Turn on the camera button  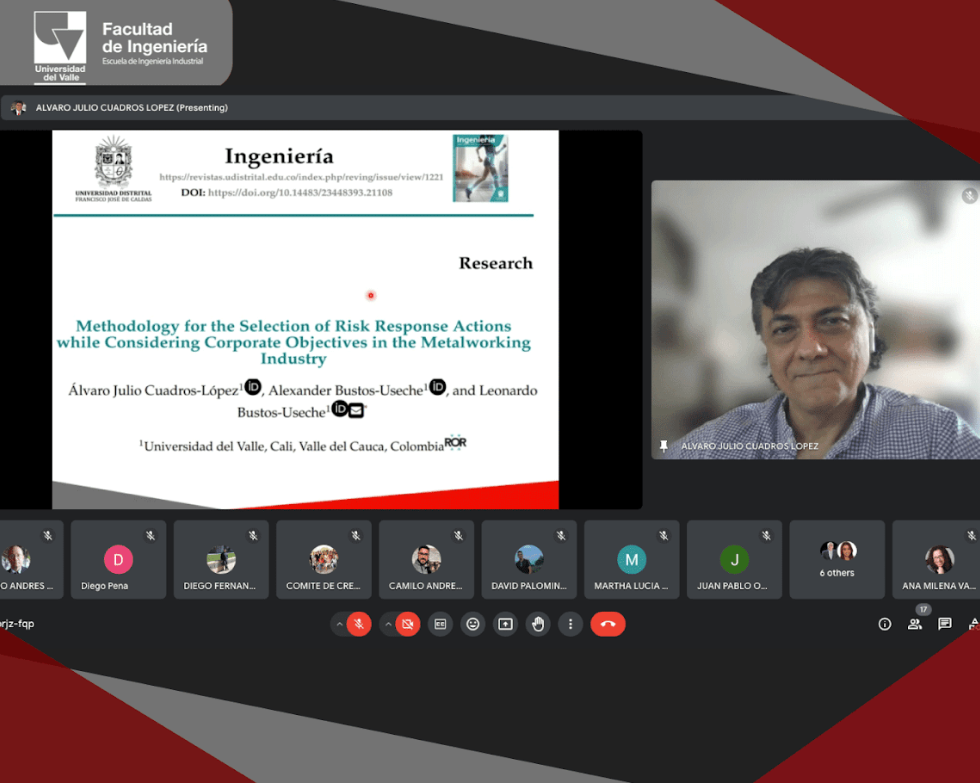tap(407, 624)
